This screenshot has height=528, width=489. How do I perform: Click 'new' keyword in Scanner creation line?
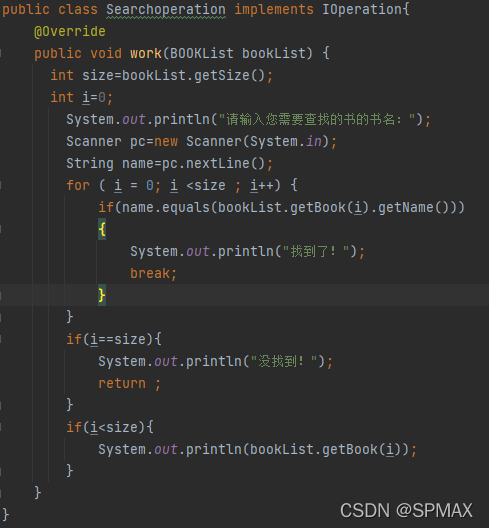[x=166, y=141]
